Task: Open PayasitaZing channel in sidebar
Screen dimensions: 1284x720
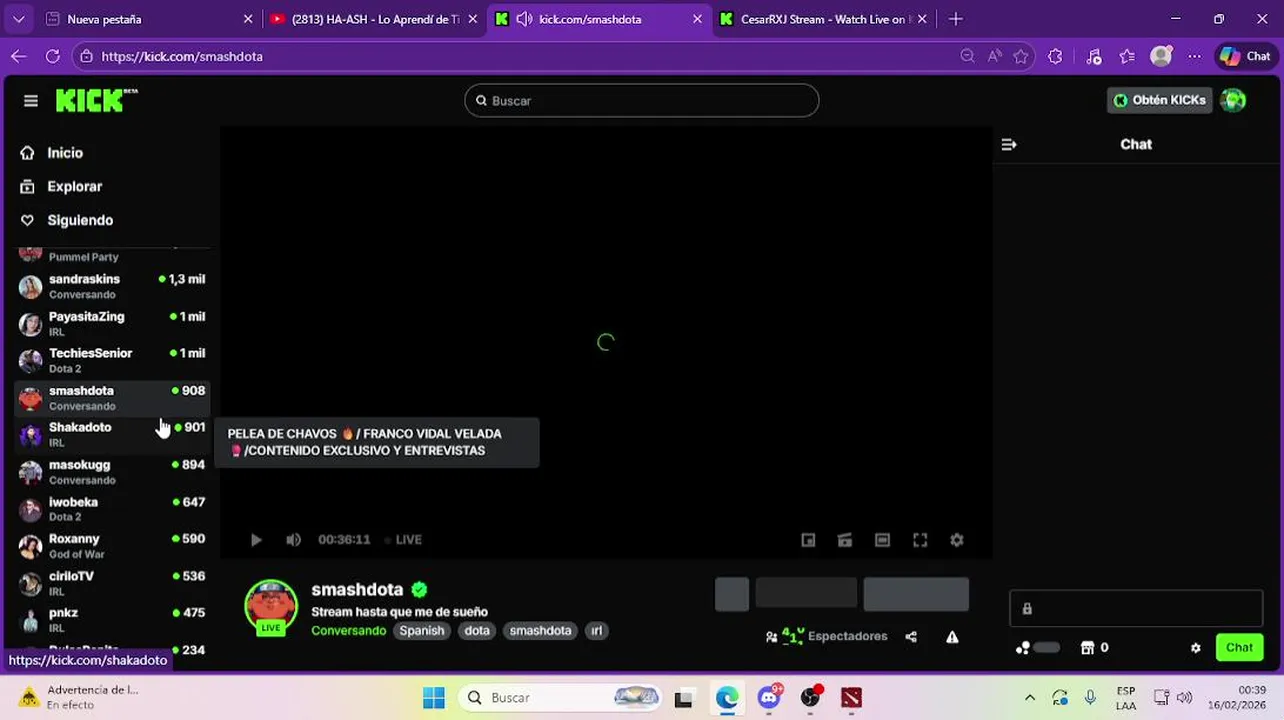Action: point(112,324)
